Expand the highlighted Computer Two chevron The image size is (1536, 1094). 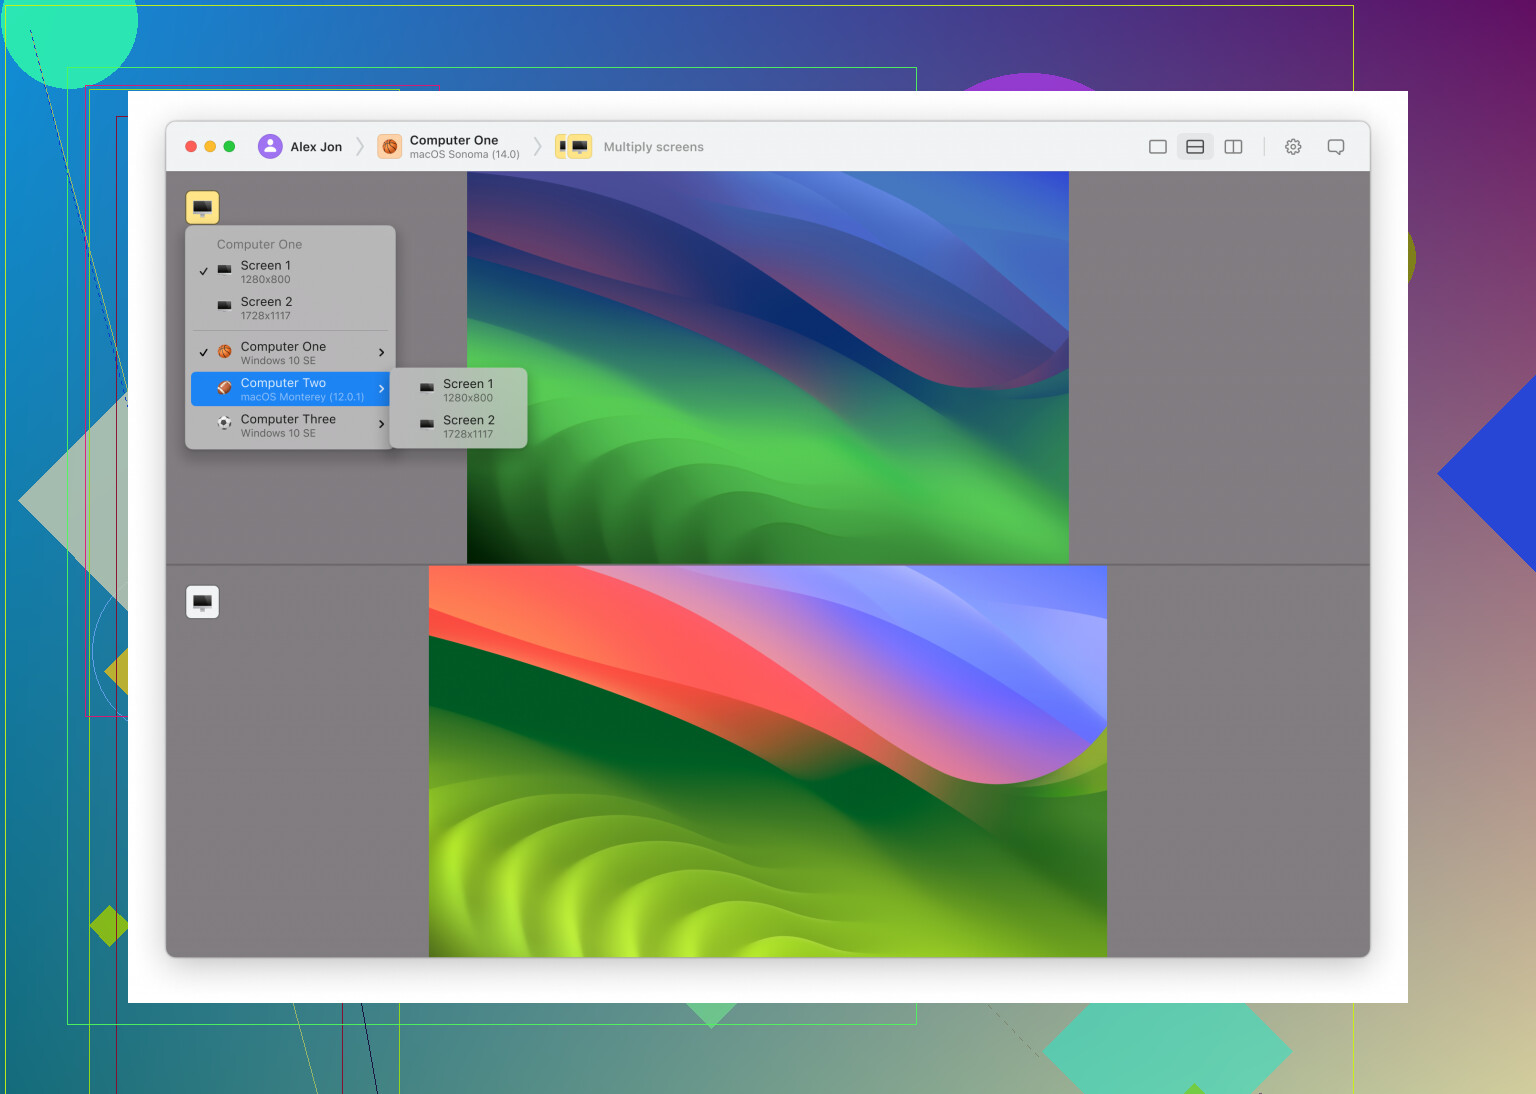[x=381, y=389]
